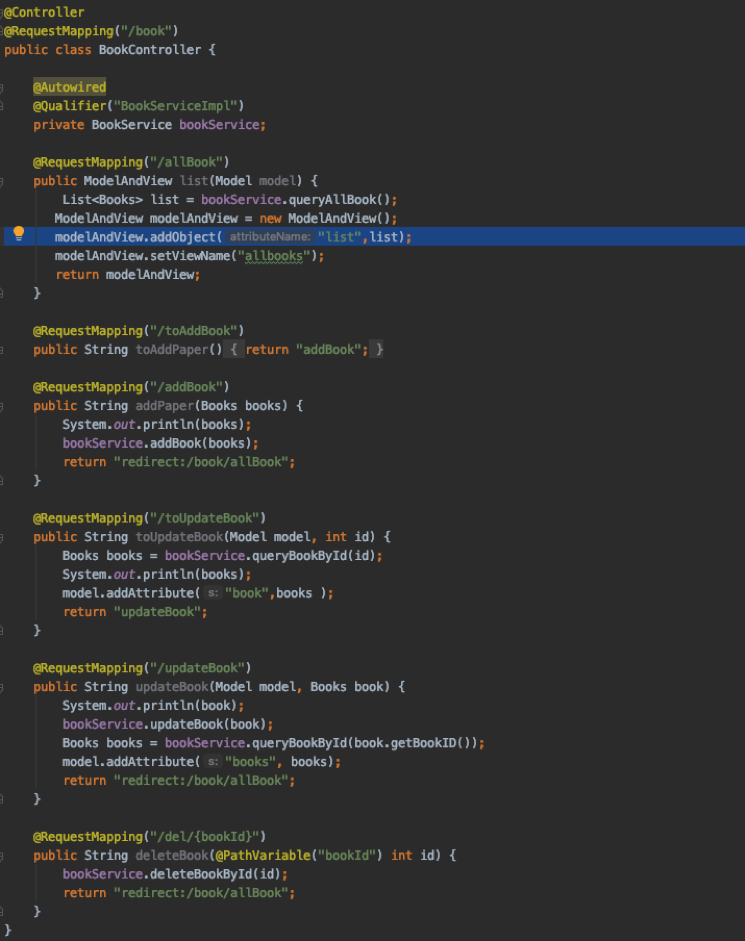
Task: Click the "/toUpdateBook" mapping string
Action: tap(204, 518)
